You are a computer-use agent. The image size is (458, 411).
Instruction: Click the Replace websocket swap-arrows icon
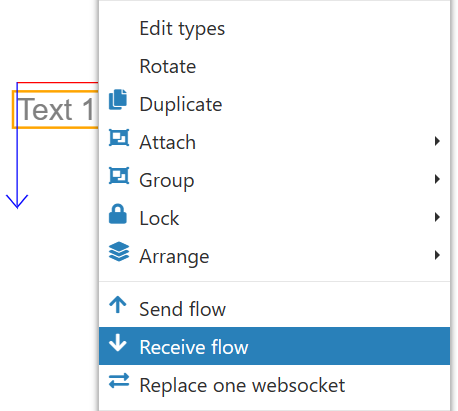[119, 381]
